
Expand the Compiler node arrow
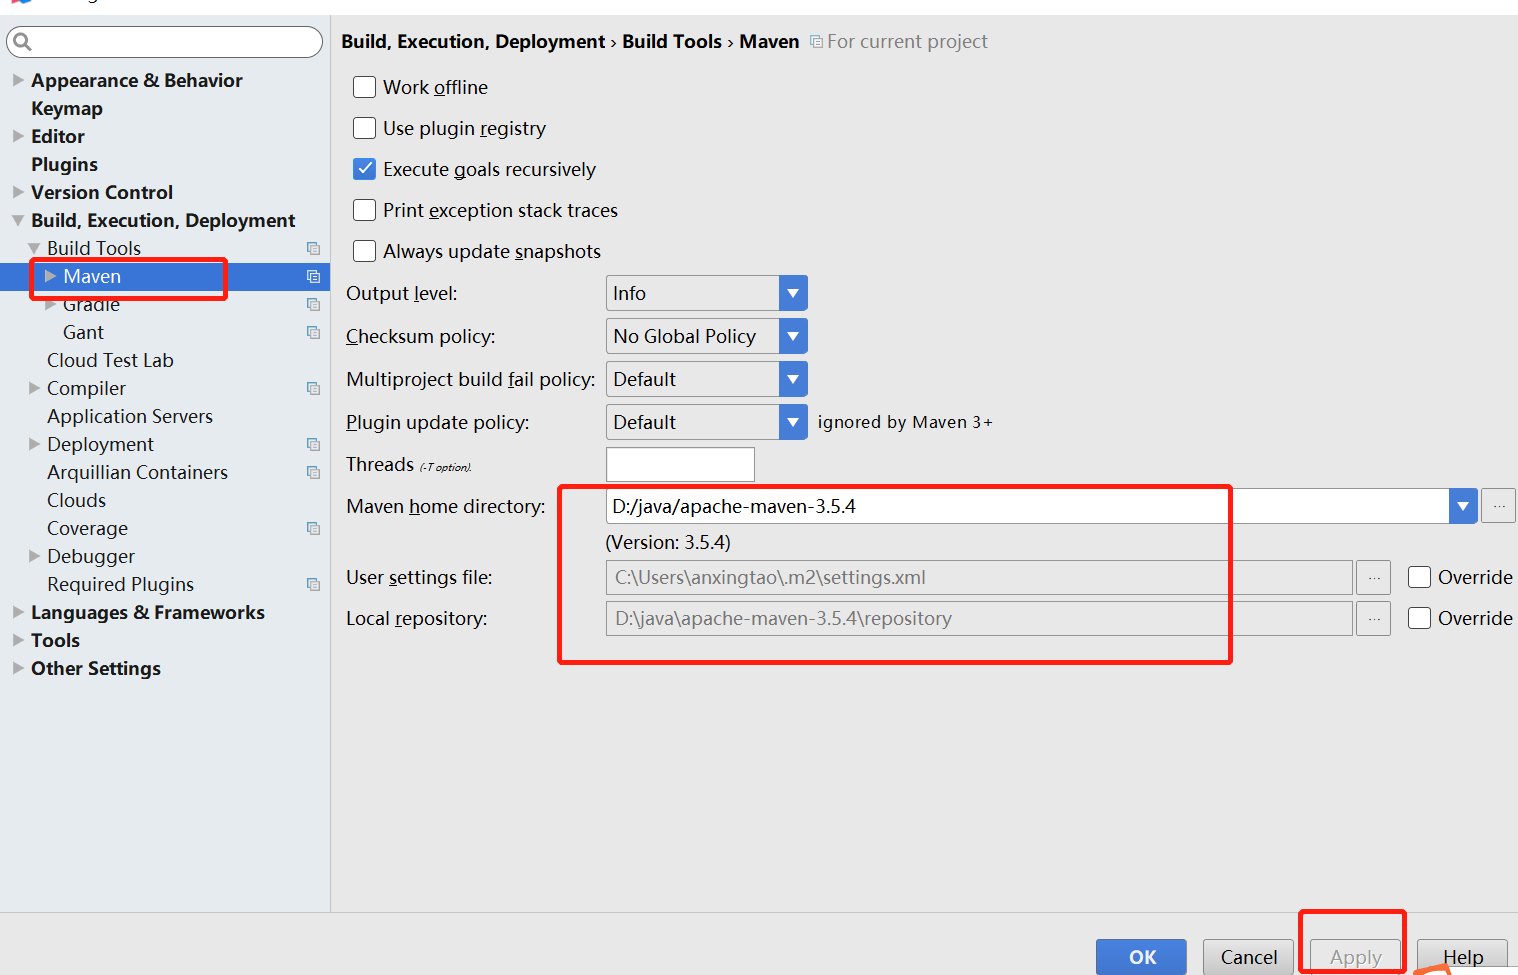click(34, 388)
